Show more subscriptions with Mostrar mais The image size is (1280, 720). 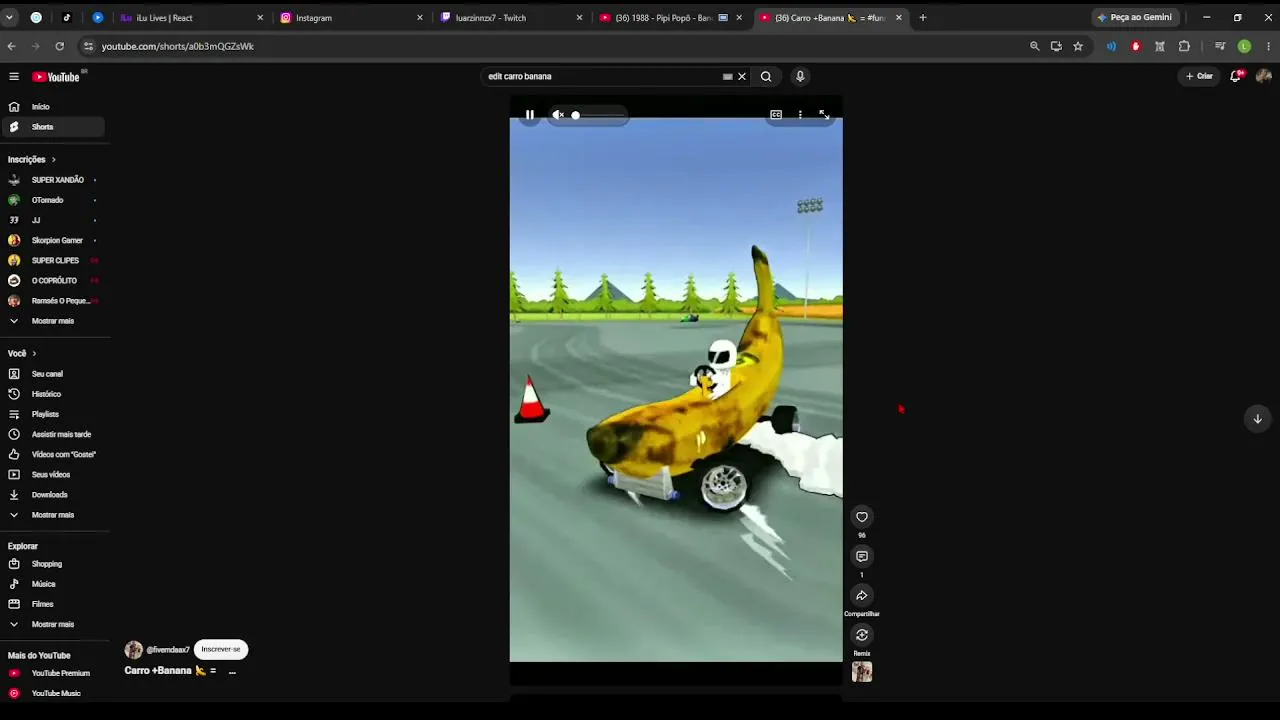click(x=52, y=321)
